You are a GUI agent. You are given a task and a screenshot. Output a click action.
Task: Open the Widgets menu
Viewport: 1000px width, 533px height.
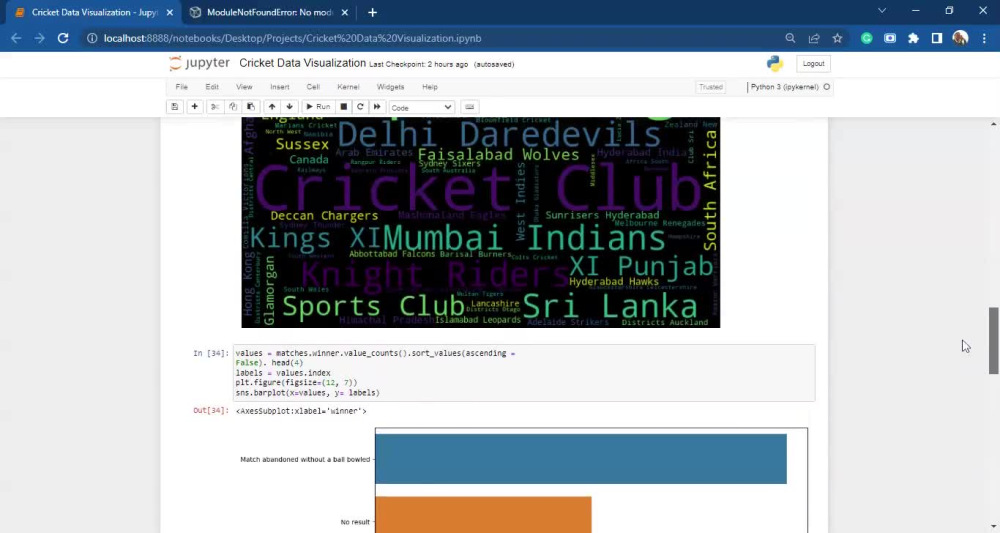[390, 87]
